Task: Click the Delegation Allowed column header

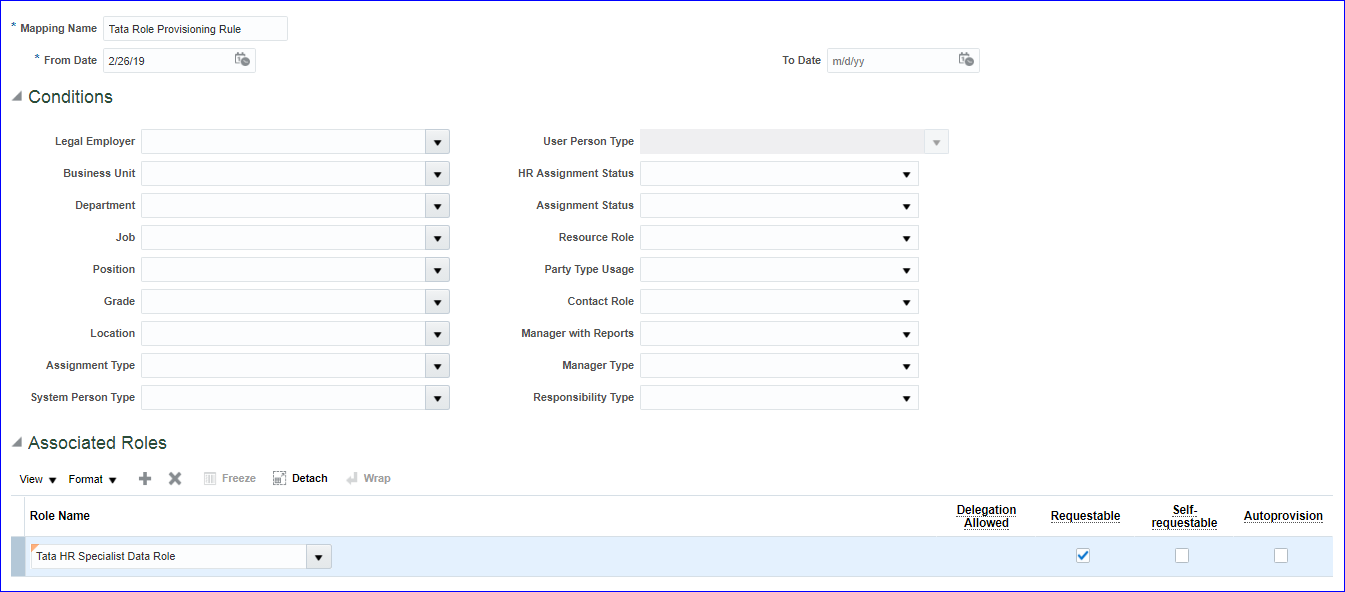Action: [986, 516]
